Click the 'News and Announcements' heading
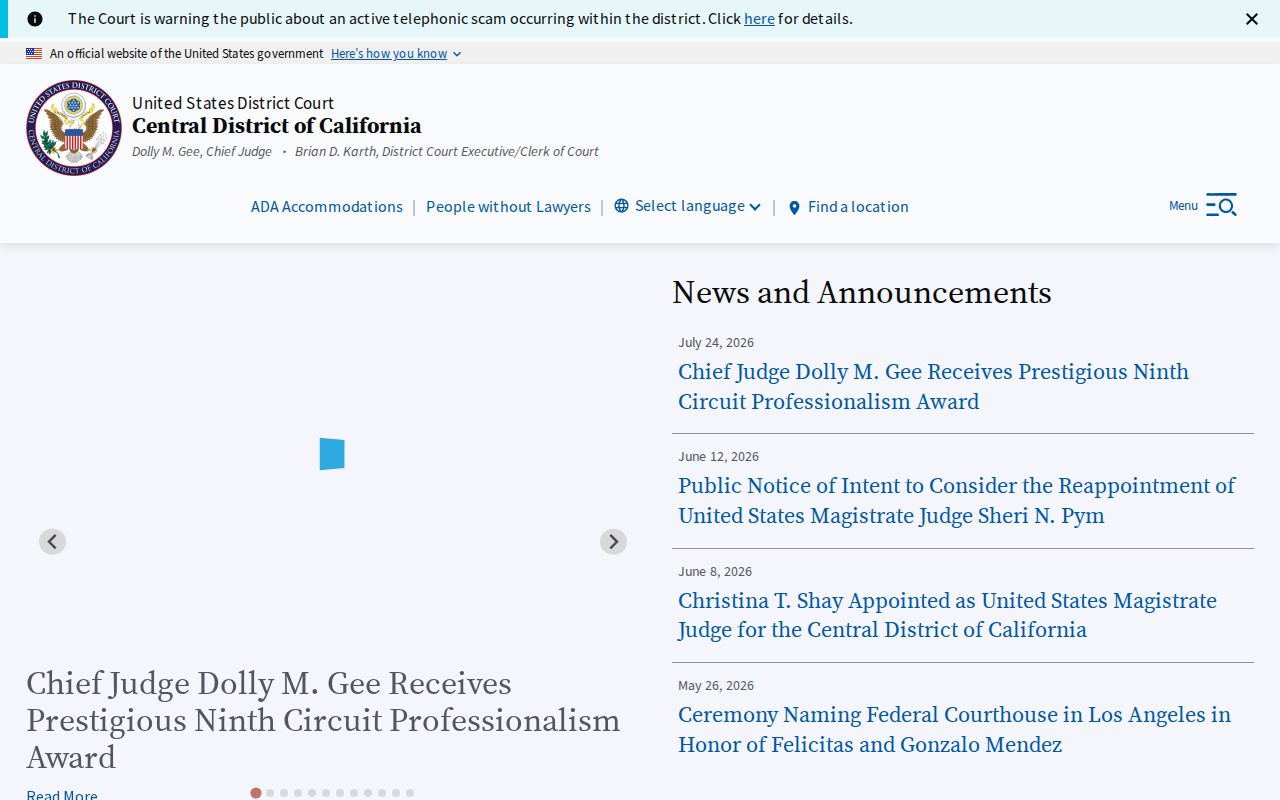The width and height of the screenshot is (1280, 800). click(x=862, y=292)
